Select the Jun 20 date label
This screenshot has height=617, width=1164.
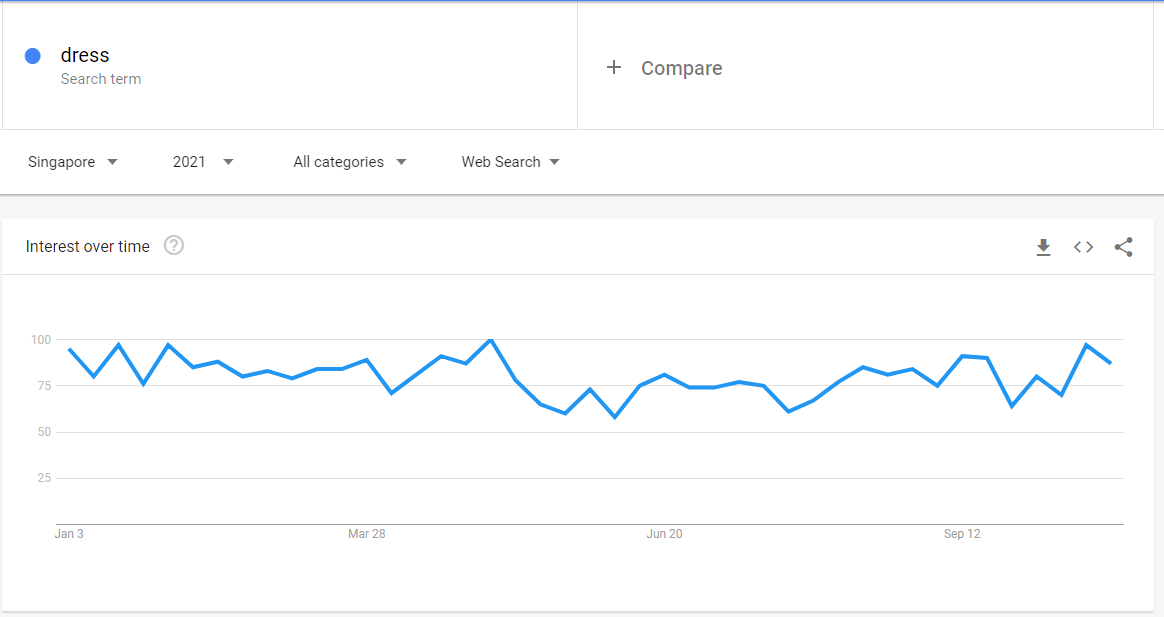click(664, 534)
